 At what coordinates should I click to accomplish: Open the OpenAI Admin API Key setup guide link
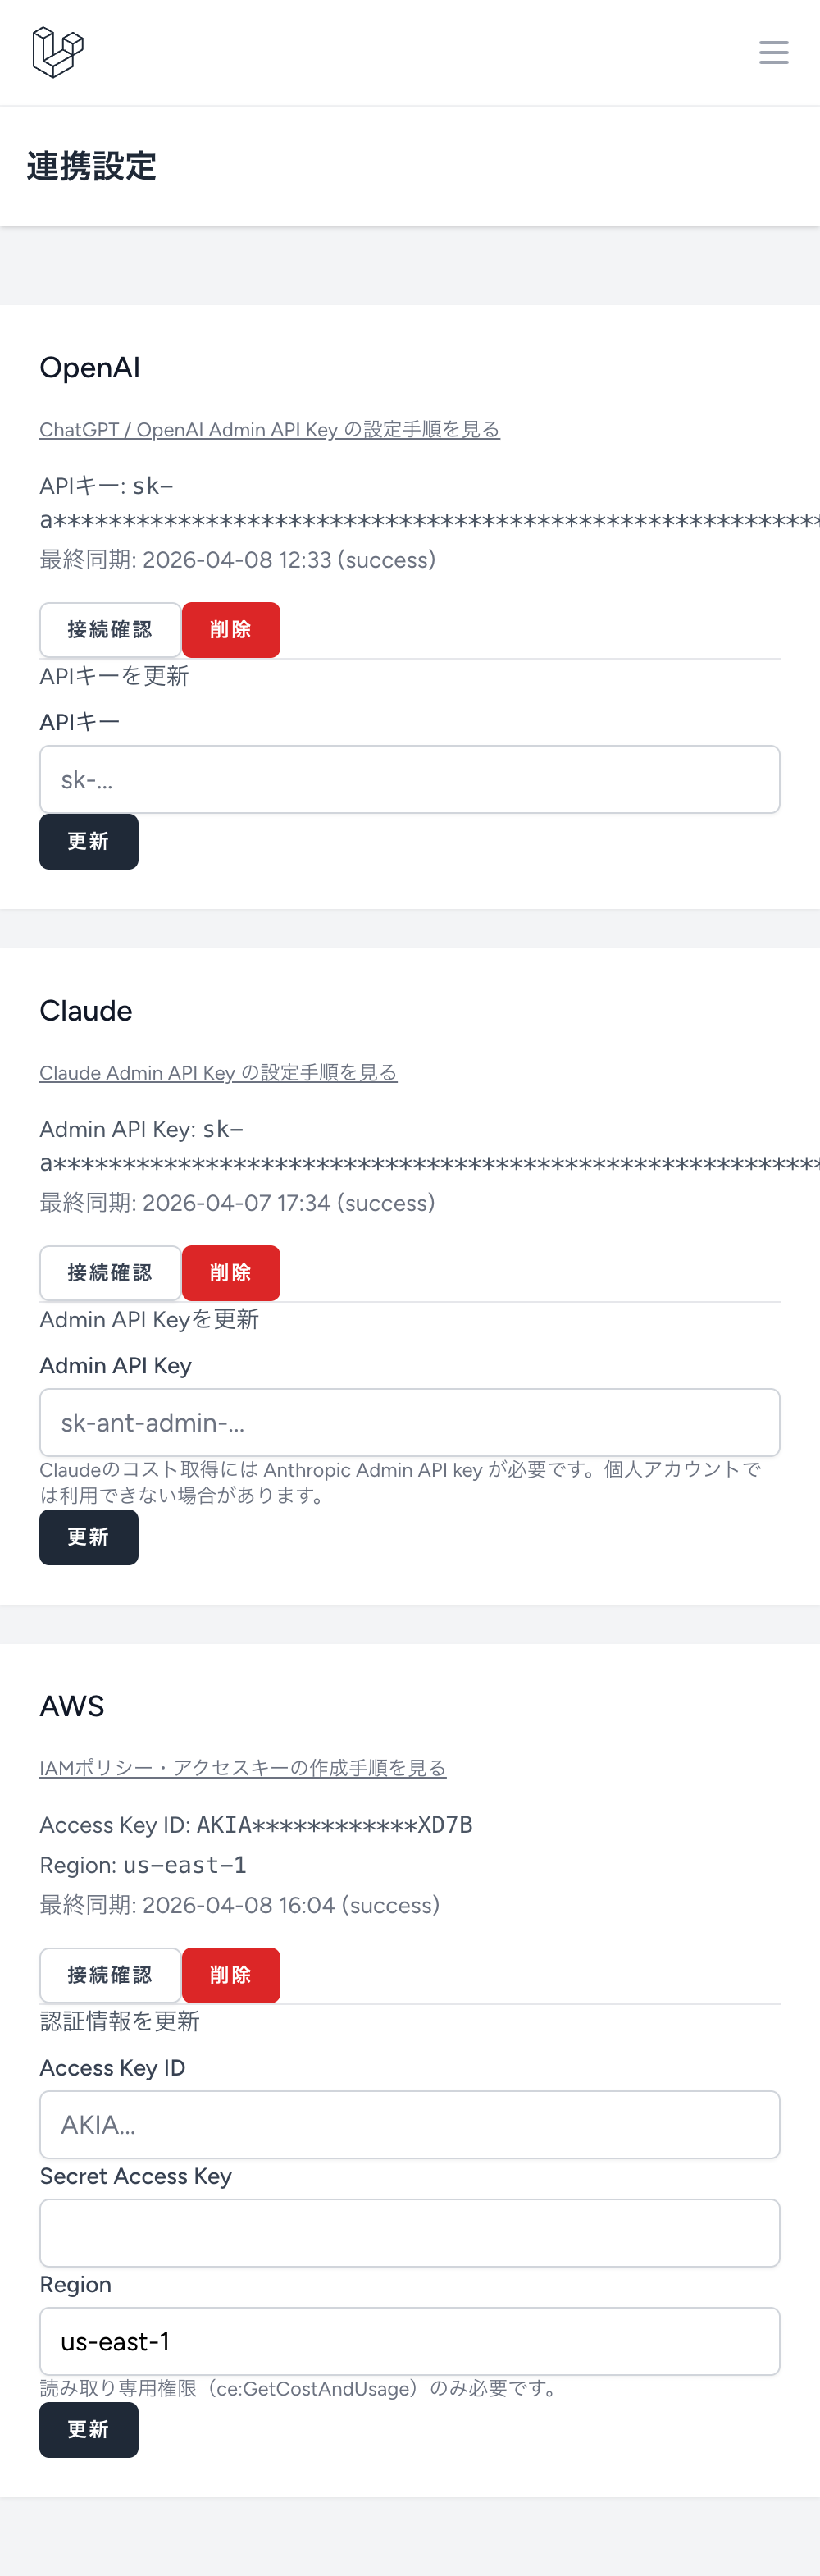[x=269, y=429]
